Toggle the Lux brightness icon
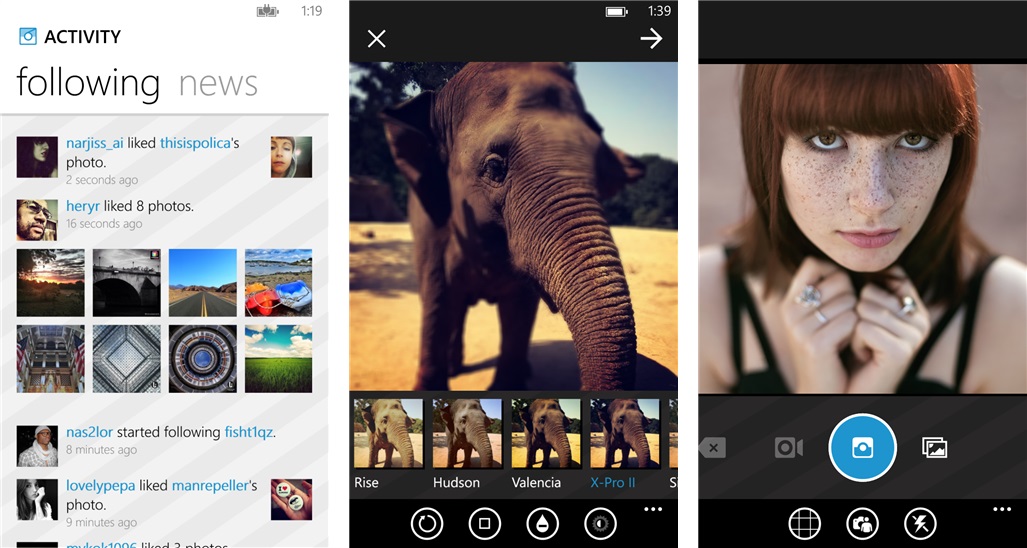The image size is (1027, 548). point(600,524)
